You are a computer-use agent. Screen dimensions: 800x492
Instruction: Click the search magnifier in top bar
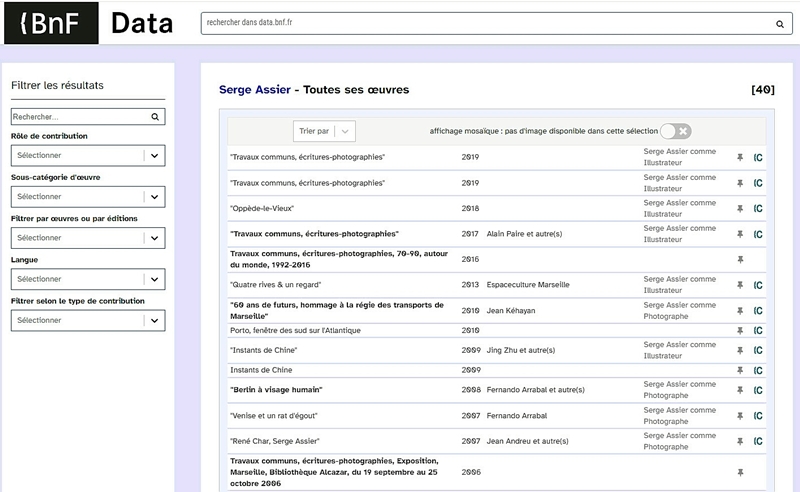pyautogui.click(x=780, y=24)
